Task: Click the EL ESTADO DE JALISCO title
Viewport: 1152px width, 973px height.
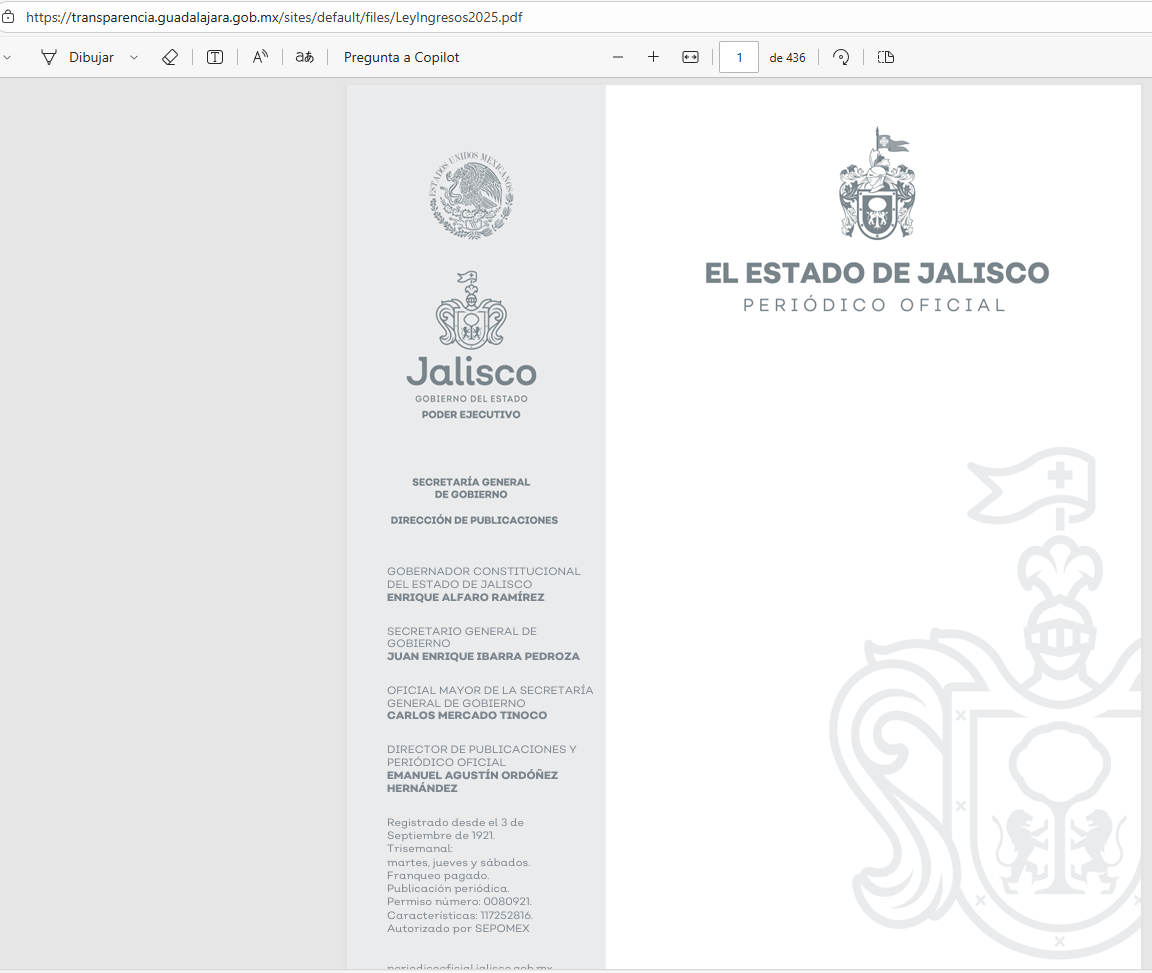Action: 876,273
